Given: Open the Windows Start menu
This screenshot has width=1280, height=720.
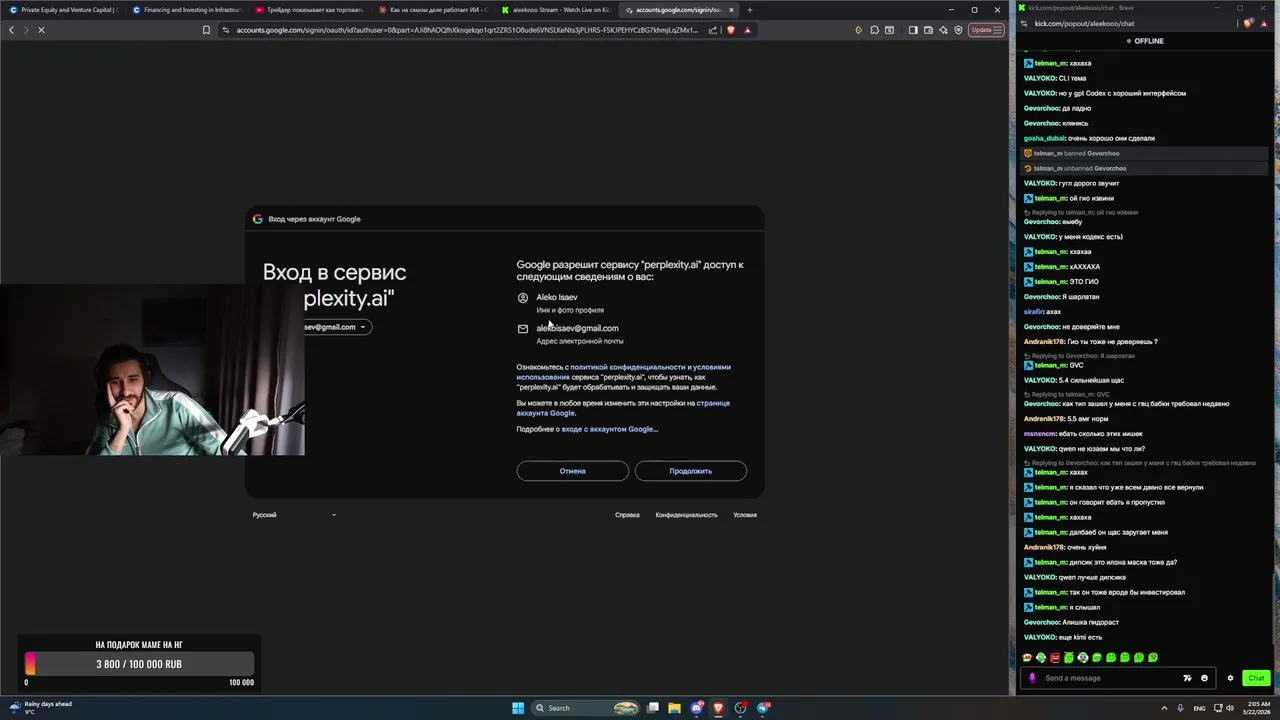Looking at the screenshot, I should tap(518, 708).
